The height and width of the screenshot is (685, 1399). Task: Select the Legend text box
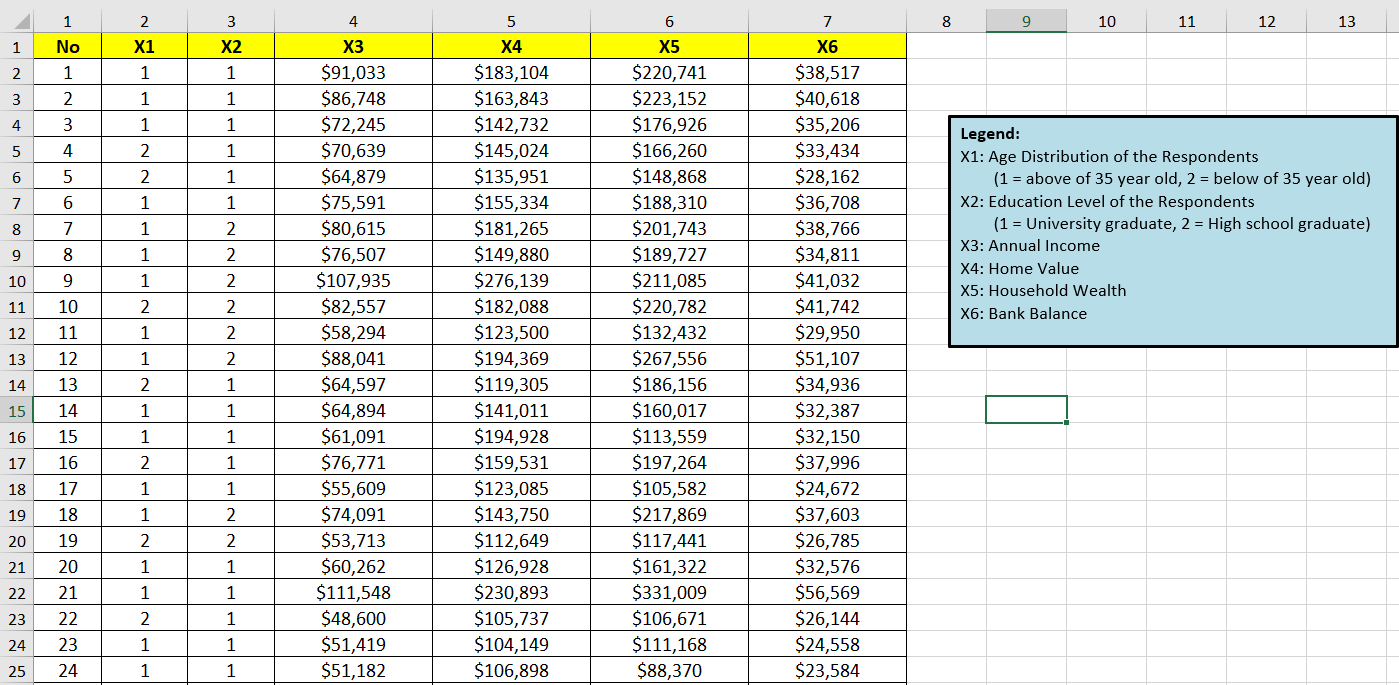coord(1173,231)
